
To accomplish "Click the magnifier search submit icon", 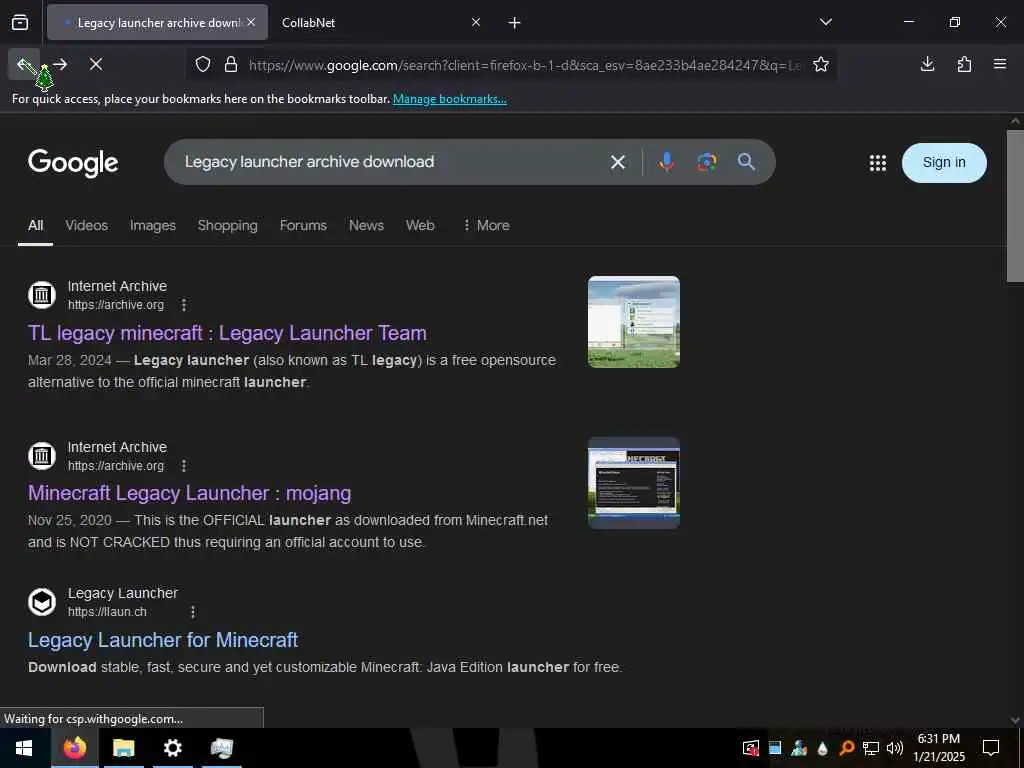I will point(746,162).
